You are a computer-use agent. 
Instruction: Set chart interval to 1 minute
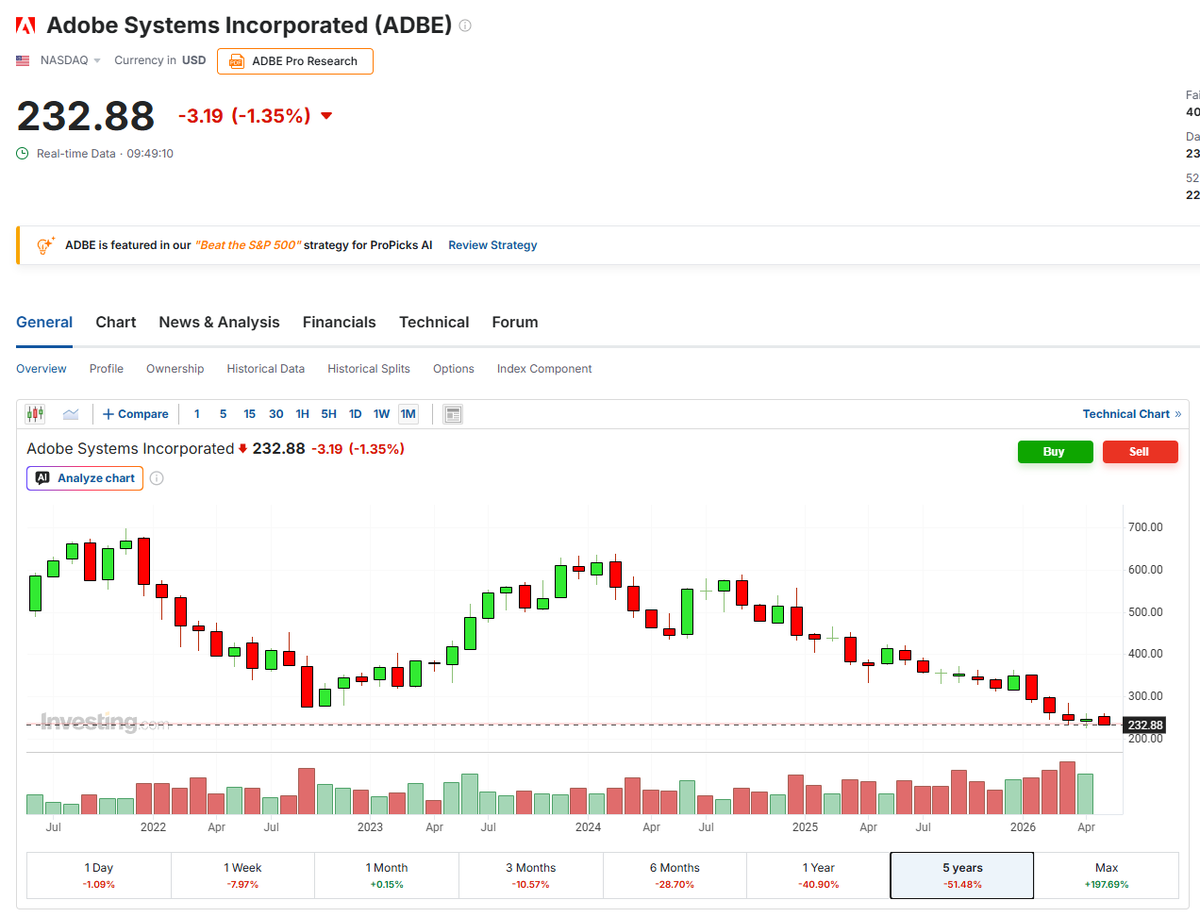(197, 414)
